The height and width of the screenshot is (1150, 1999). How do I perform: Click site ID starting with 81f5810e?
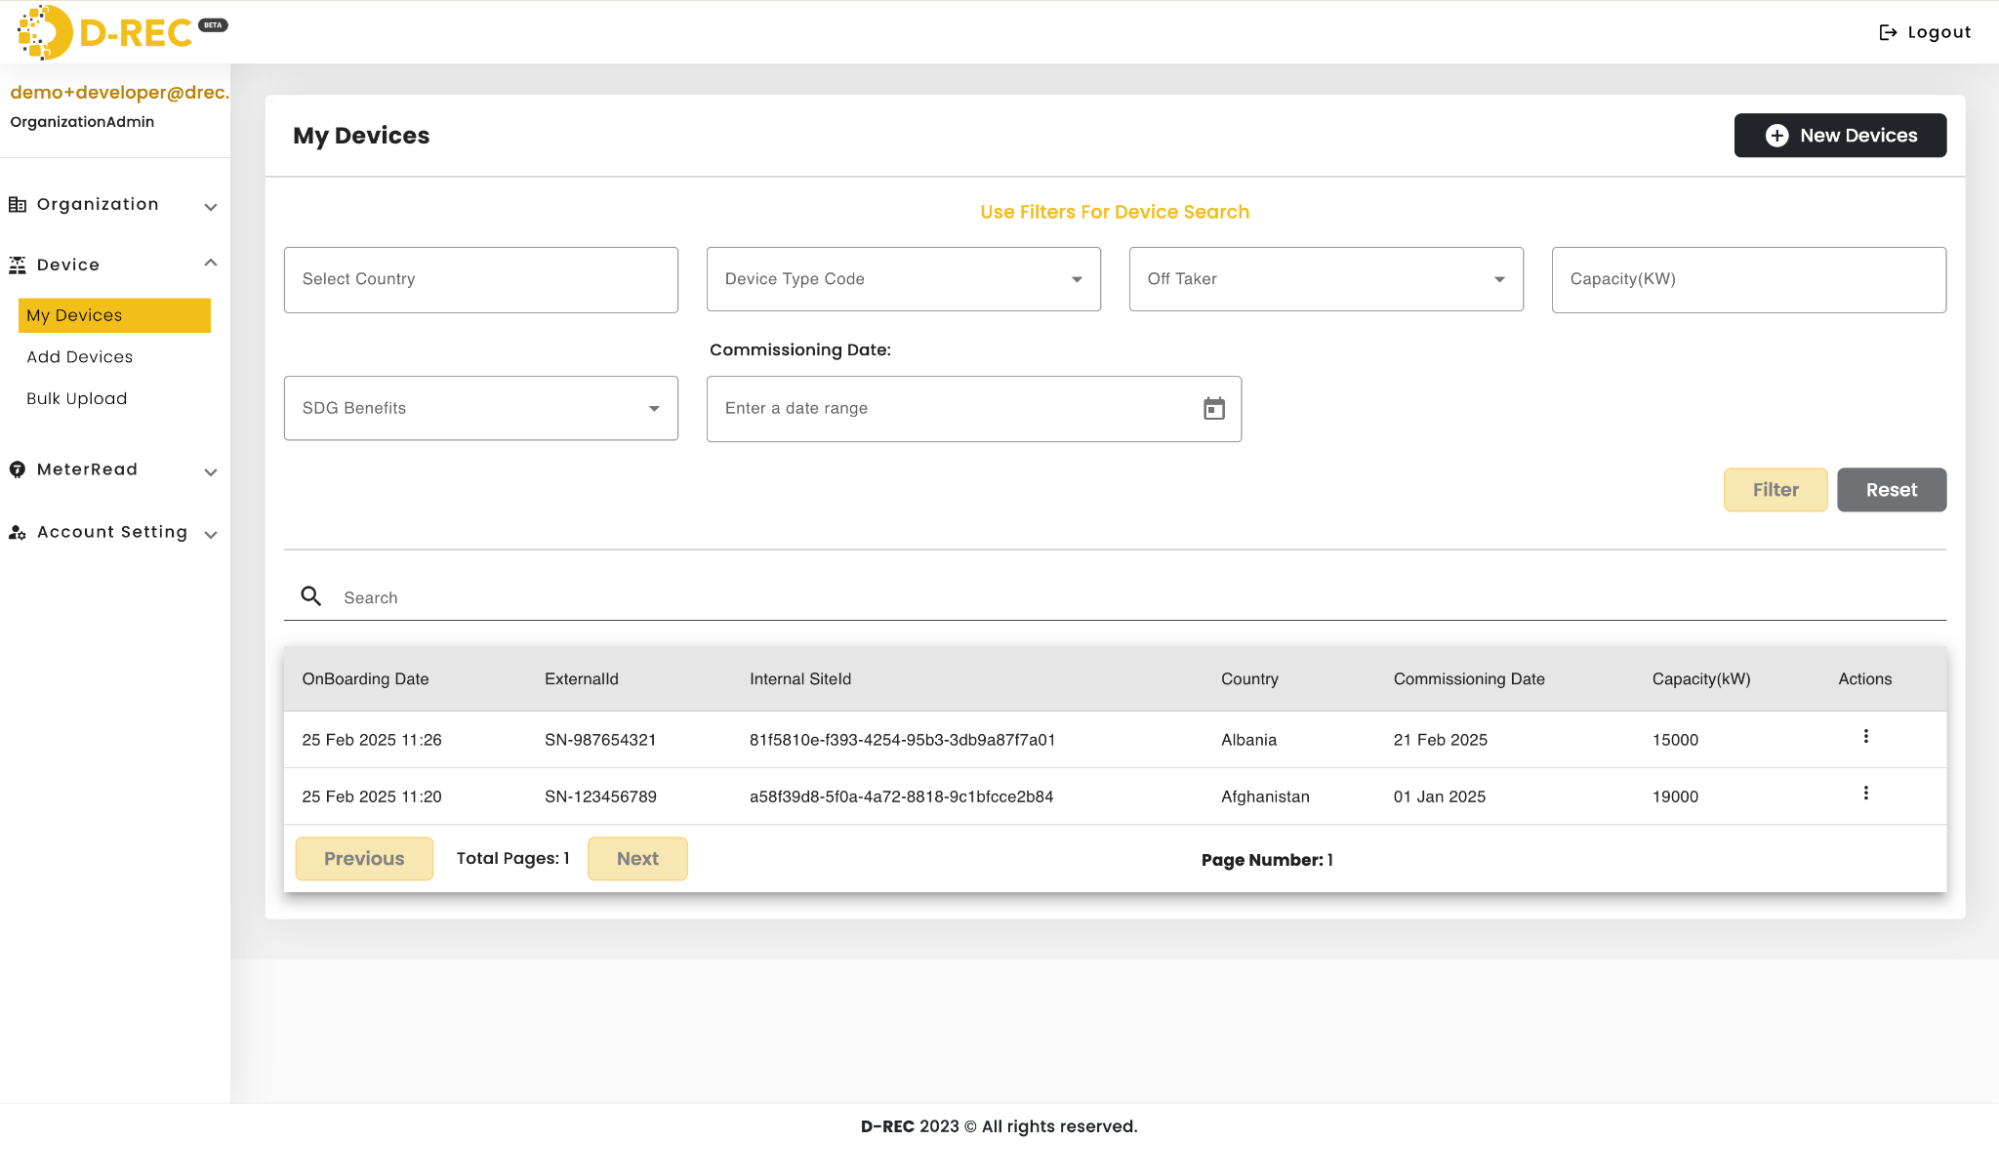click(x=902, y=740)
